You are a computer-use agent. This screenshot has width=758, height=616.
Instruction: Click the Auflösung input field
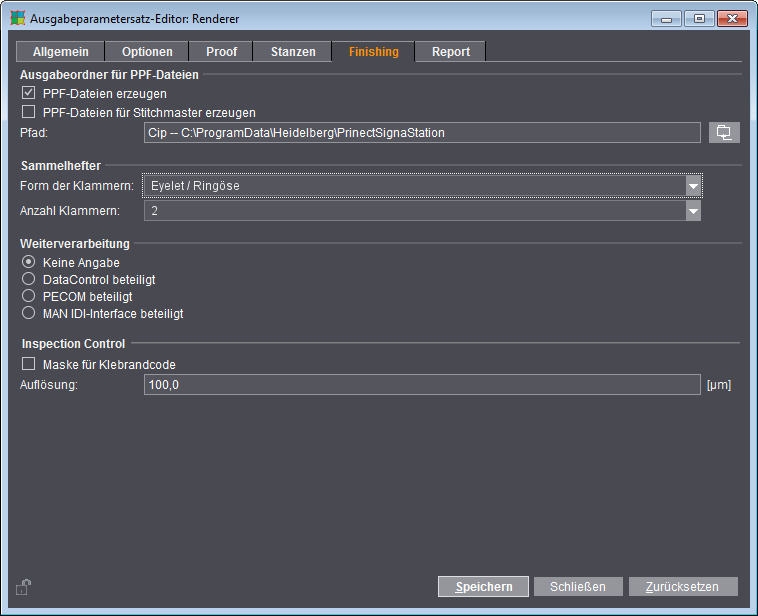(422, 384)
